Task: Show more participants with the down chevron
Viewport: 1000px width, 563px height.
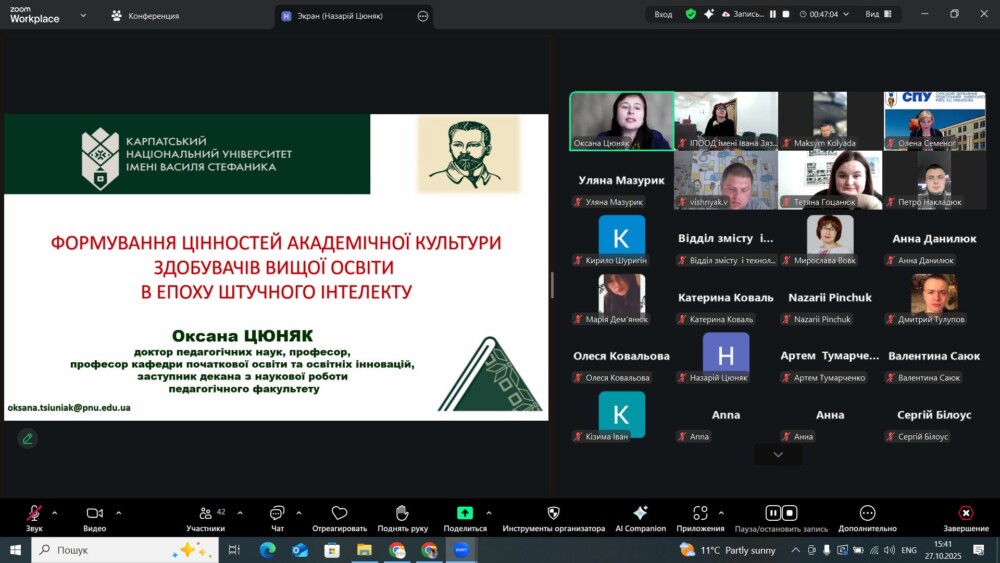Action: point(778,455)
